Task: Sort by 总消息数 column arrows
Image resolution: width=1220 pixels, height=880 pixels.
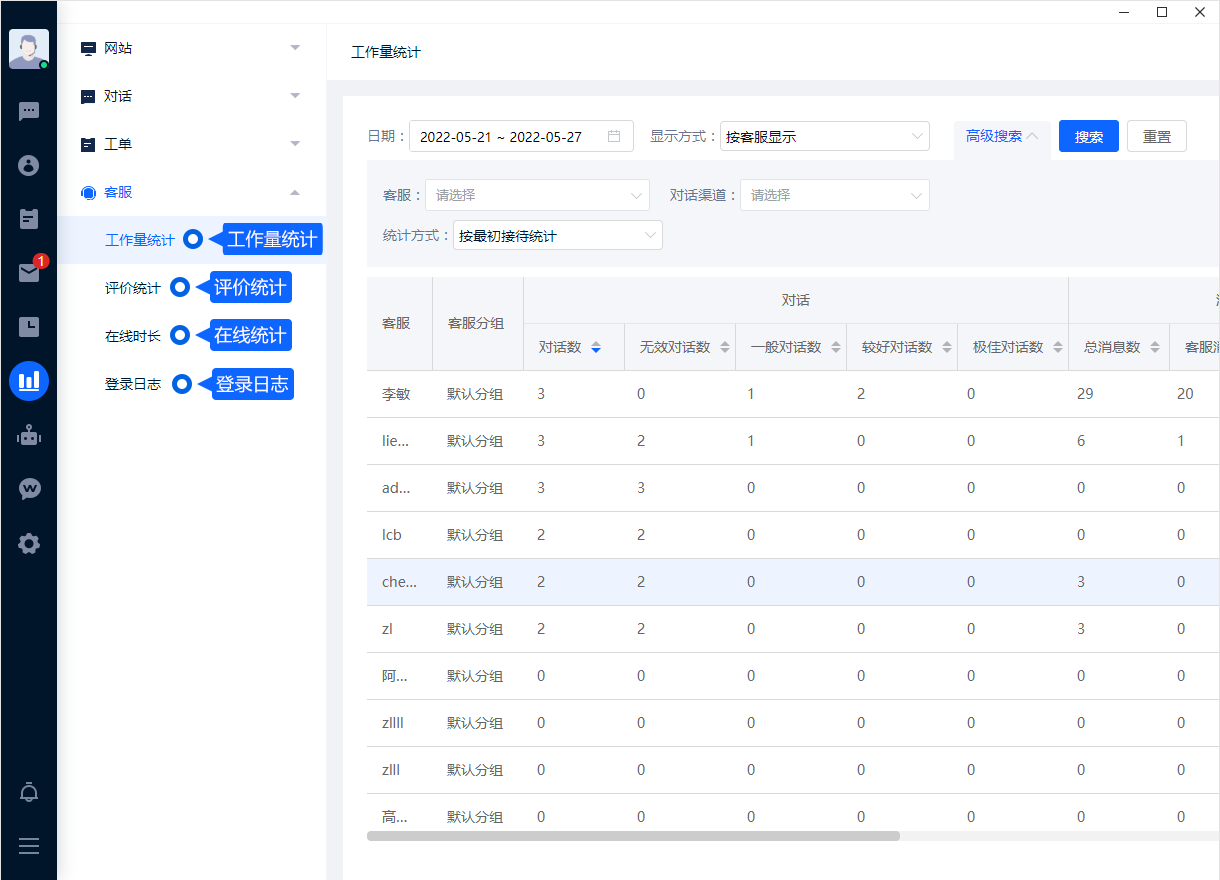Action: click(1155, 347)
